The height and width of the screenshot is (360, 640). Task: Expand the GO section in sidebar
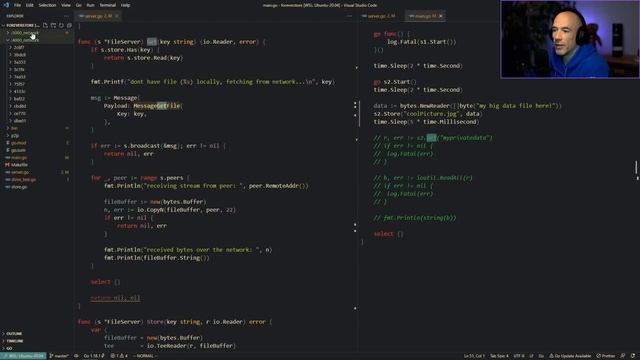tap(37, 348)
